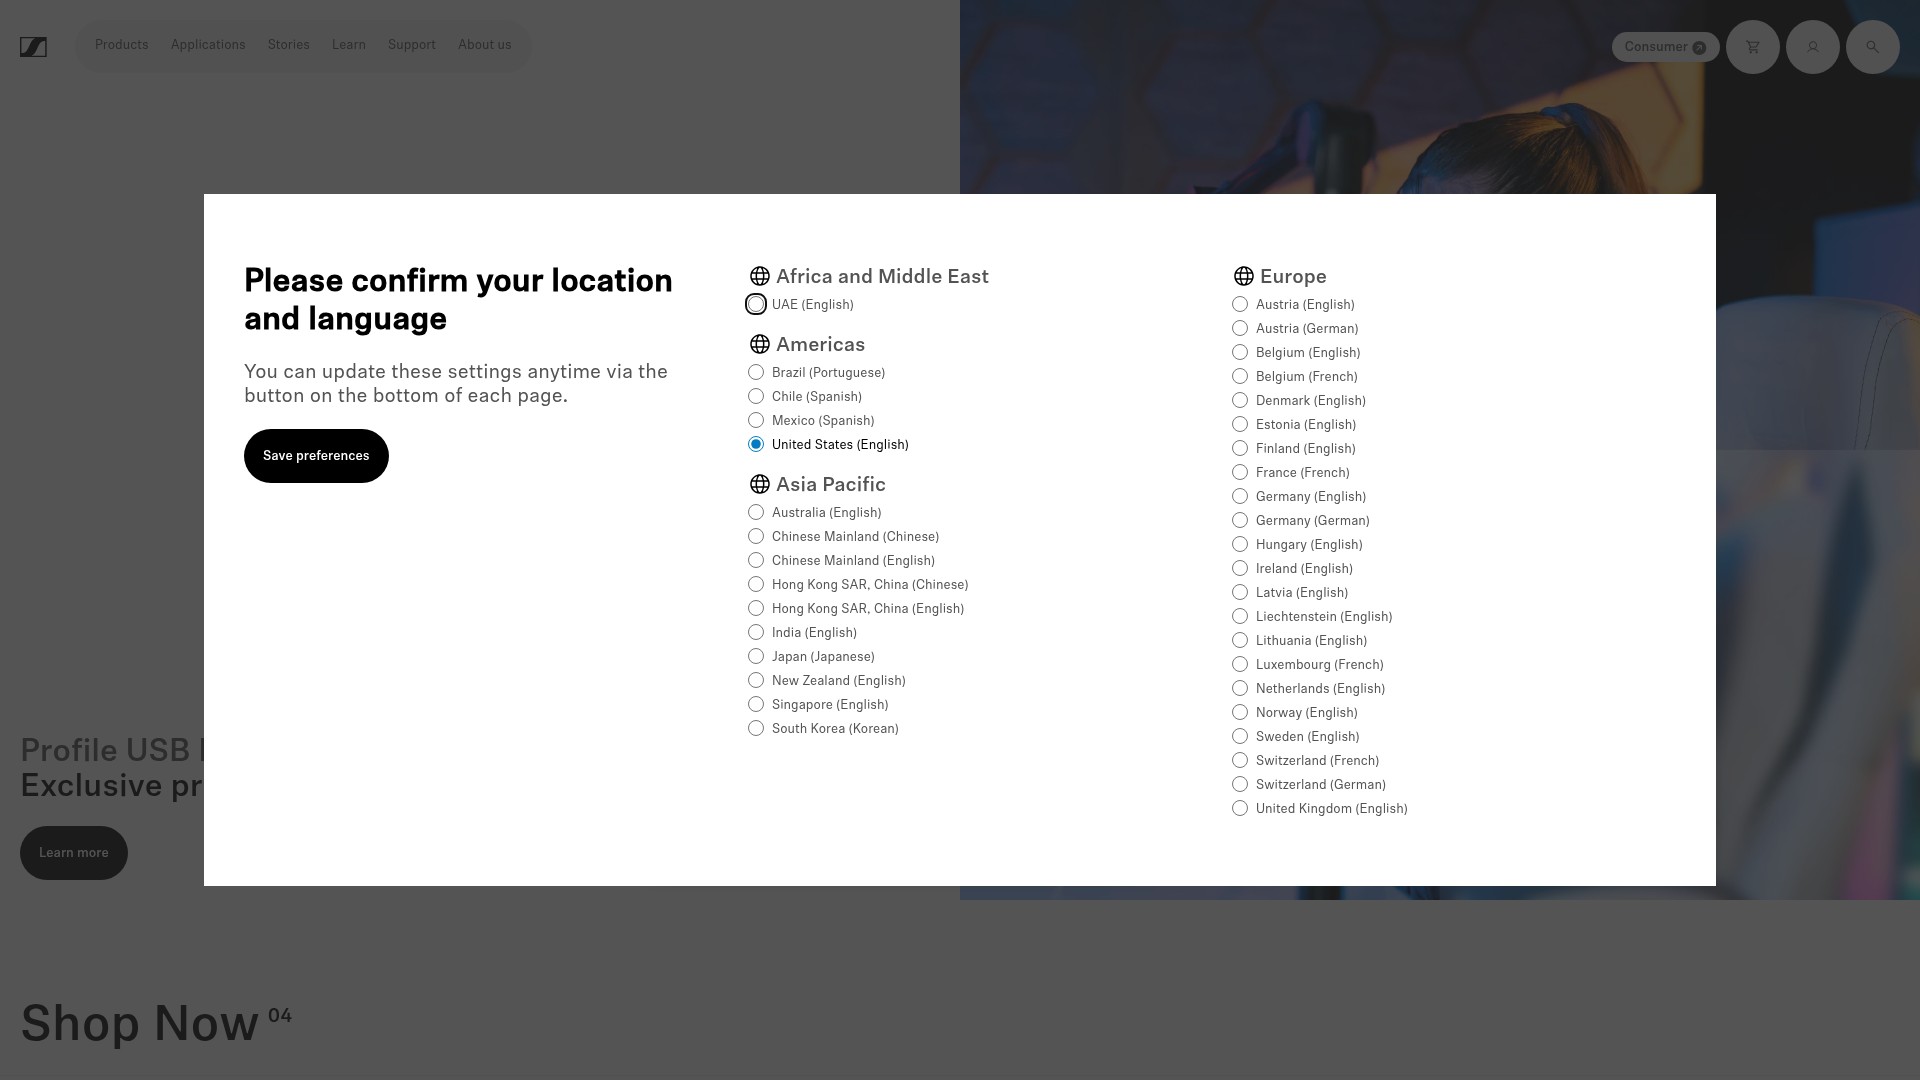This screenshot has height=1080, width=1920.
Task: Pick Switzerland (French) option
Action: tap(1240, 760)
